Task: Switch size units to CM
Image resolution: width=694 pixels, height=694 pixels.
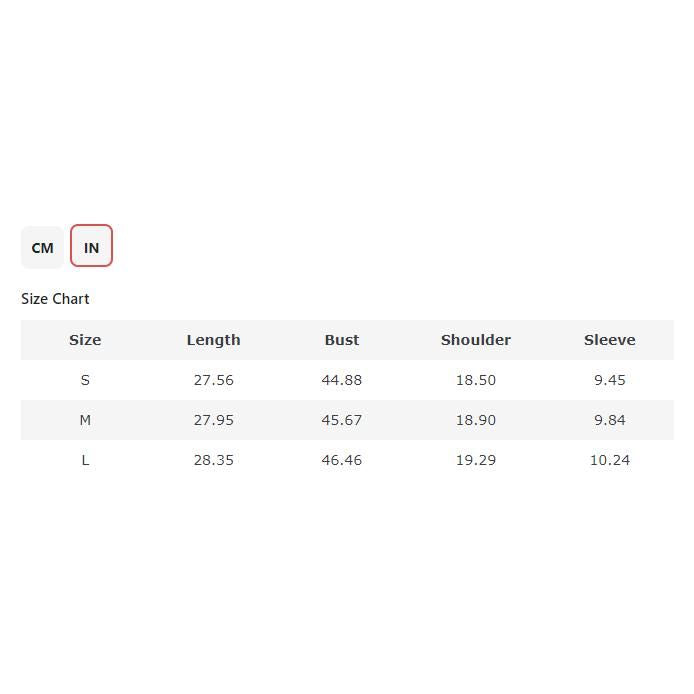Action: [x=42, y=248]
